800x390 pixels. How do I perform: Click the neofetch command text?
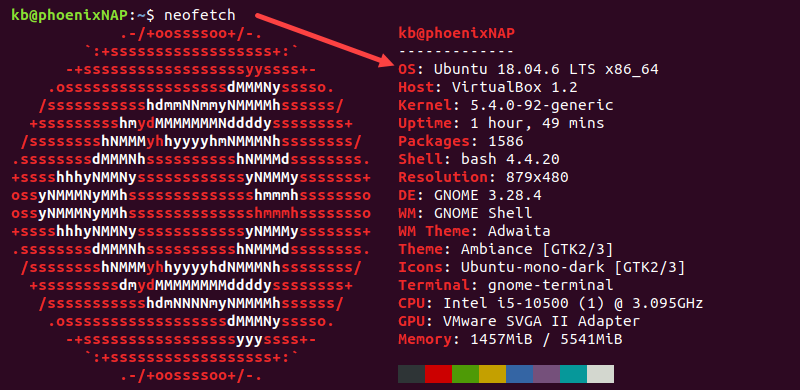[x=199, y=15]
